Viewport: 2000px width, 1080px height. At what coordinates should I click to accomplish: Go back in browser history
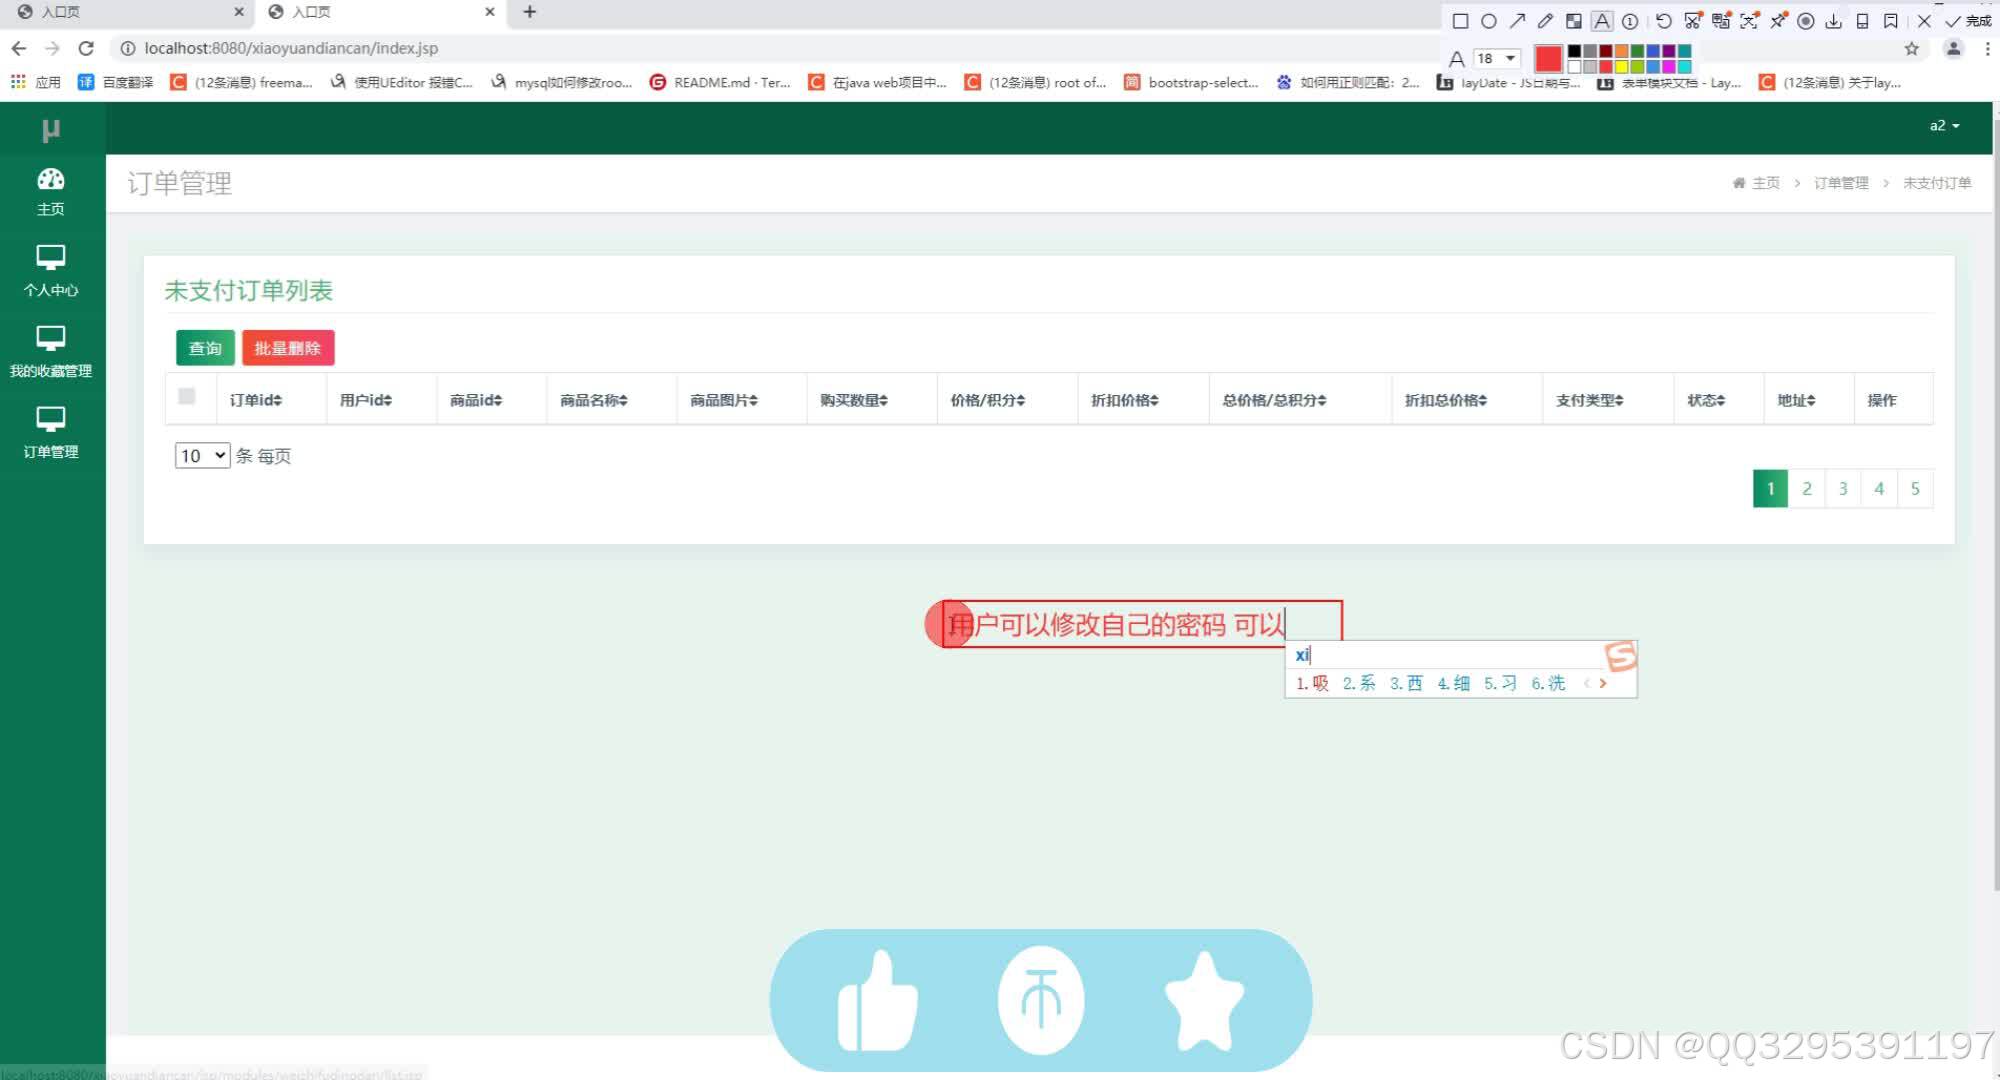point(19,48)
